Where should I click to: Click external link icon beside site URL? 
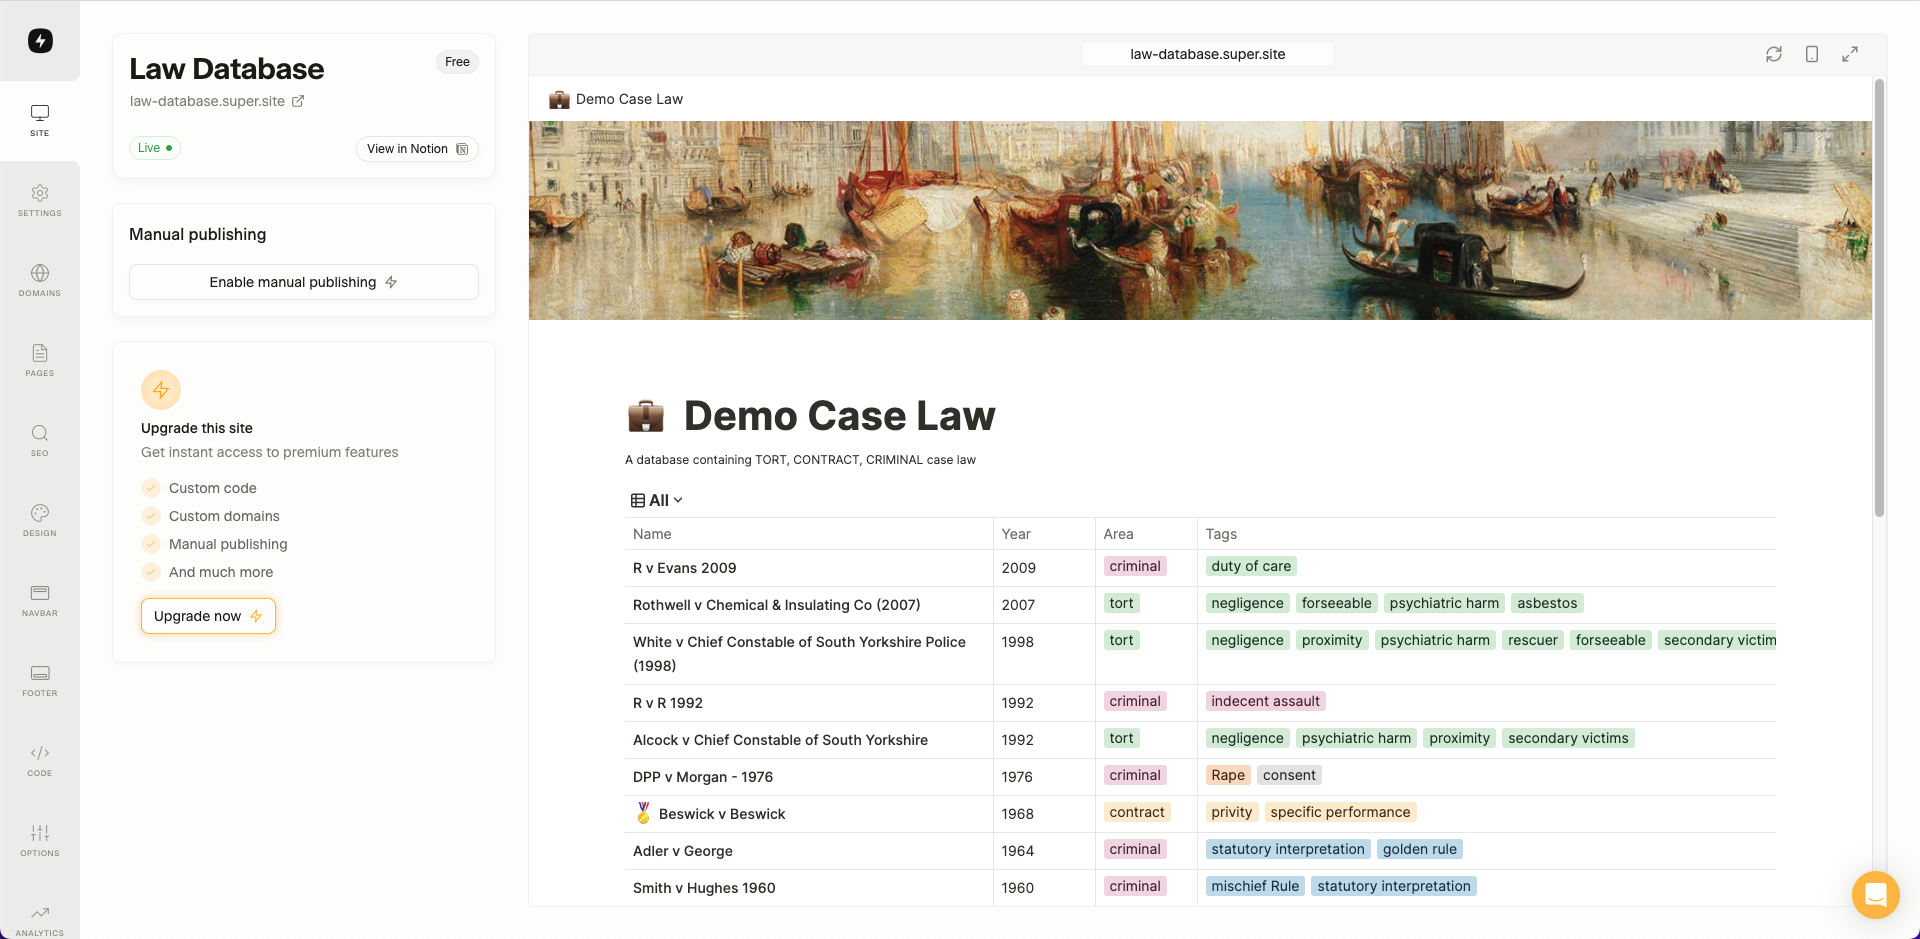point(298,101)
